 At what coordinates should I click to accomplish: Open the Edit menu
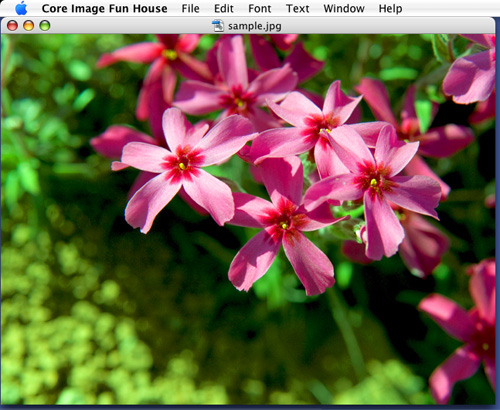click(x=224, y=8)
